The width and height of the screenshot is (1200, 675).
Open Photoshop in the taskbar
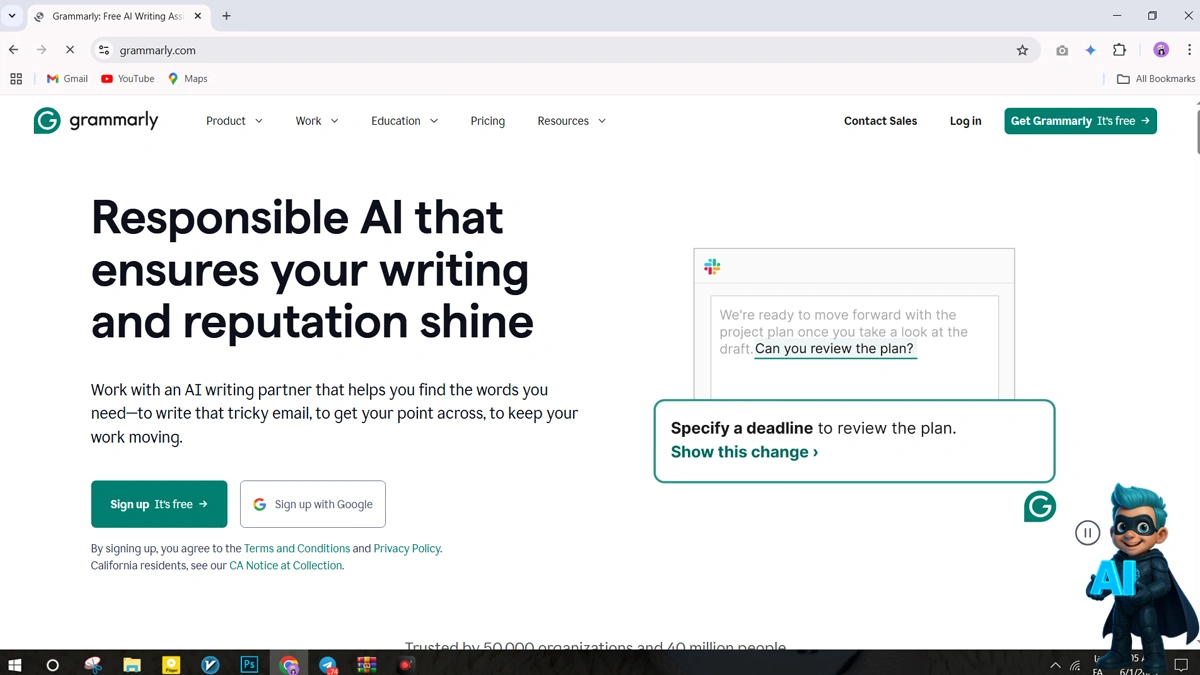pos(250,665)
